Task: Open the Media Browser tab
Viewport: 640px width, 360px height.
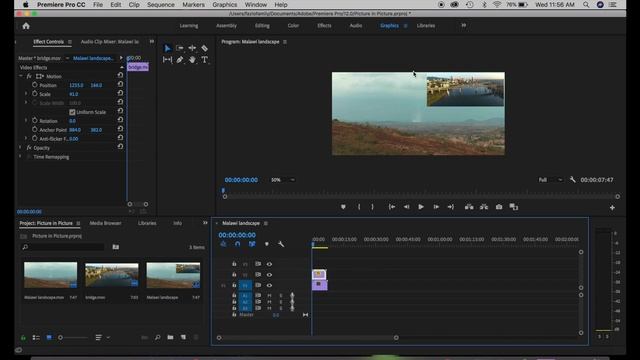Action: click(105, 223)
